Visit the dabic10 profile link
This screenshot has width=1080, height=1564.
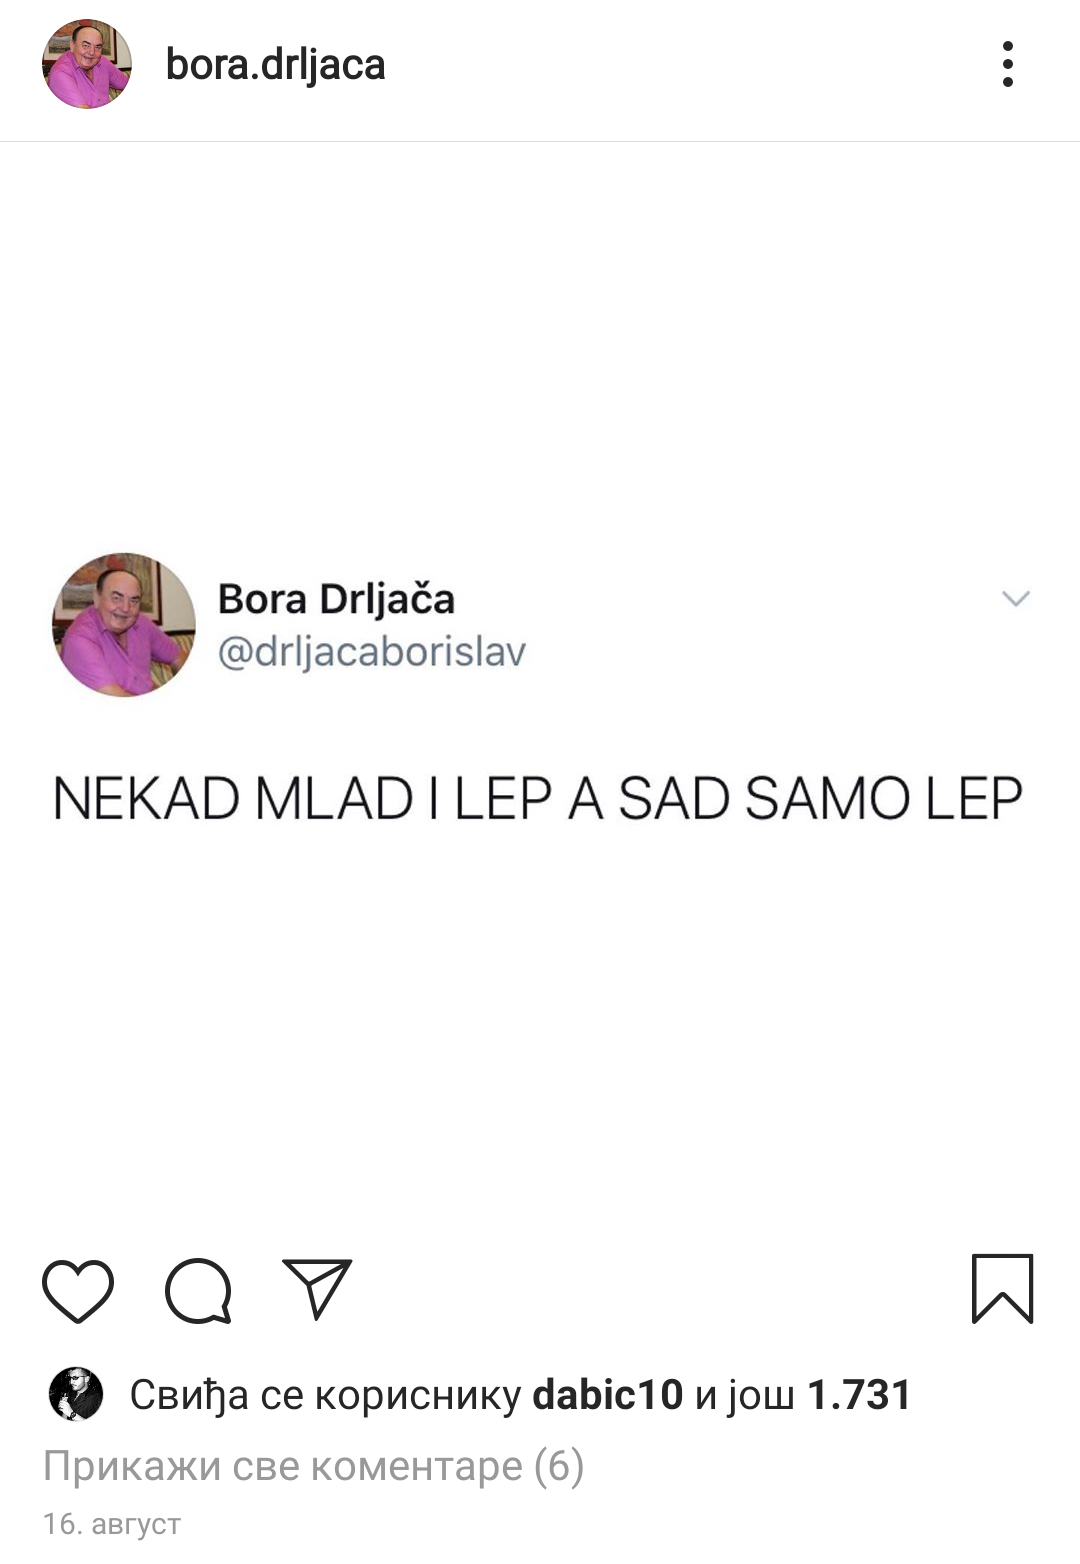pyautogui.click(x=607, y=1395)
